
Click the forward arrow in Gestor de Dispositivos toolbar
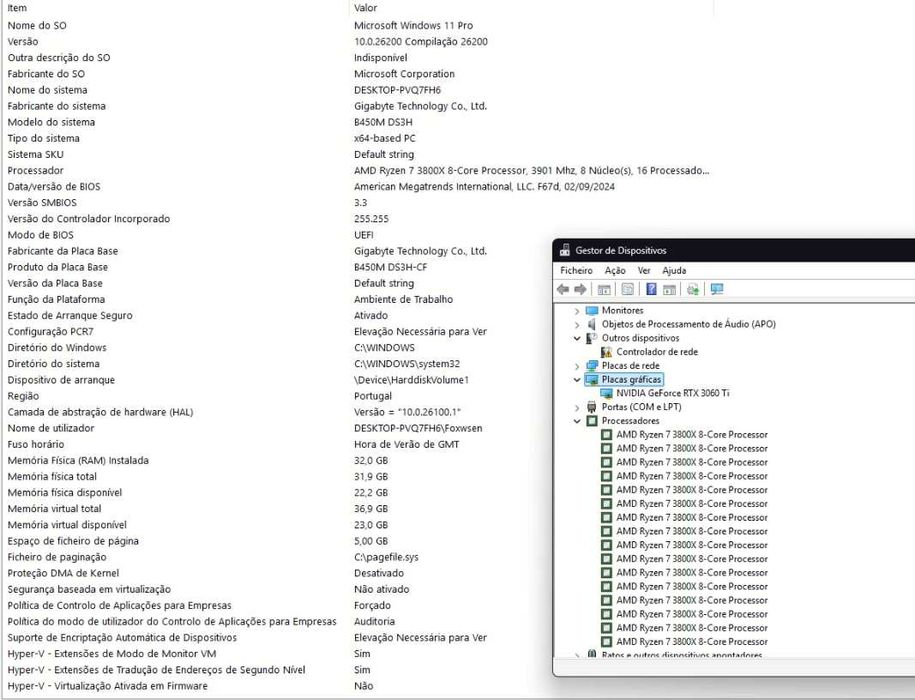tap(580, 289)
